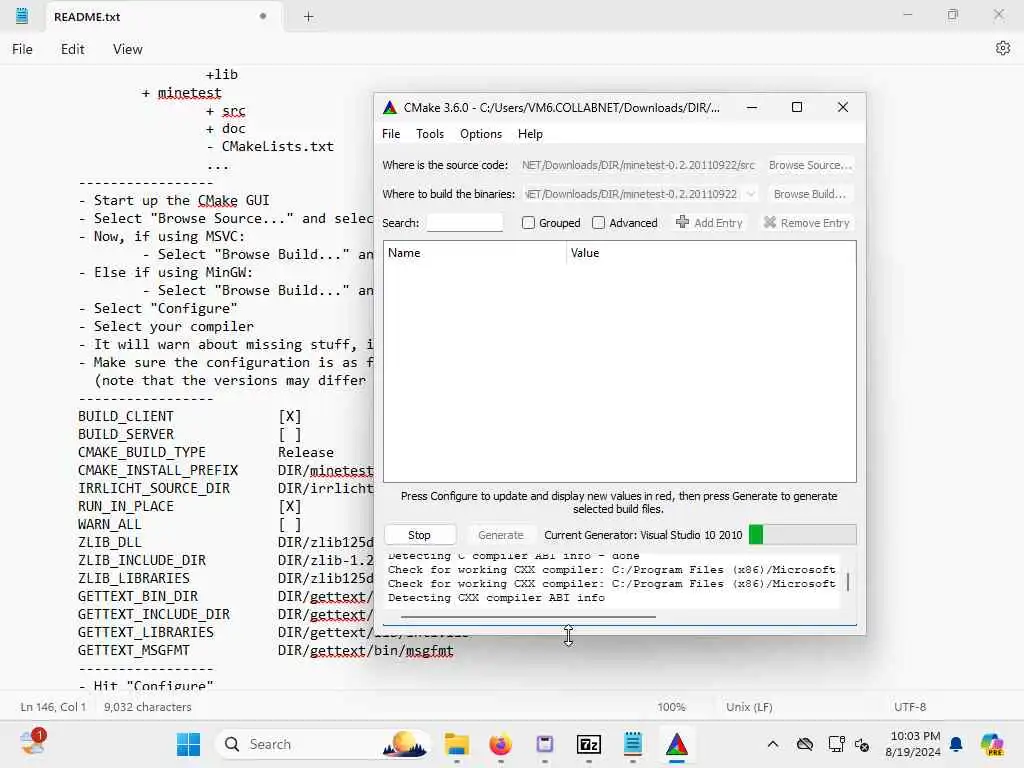Click 'Start up the CMake GUI' line

tap(174, 200)
